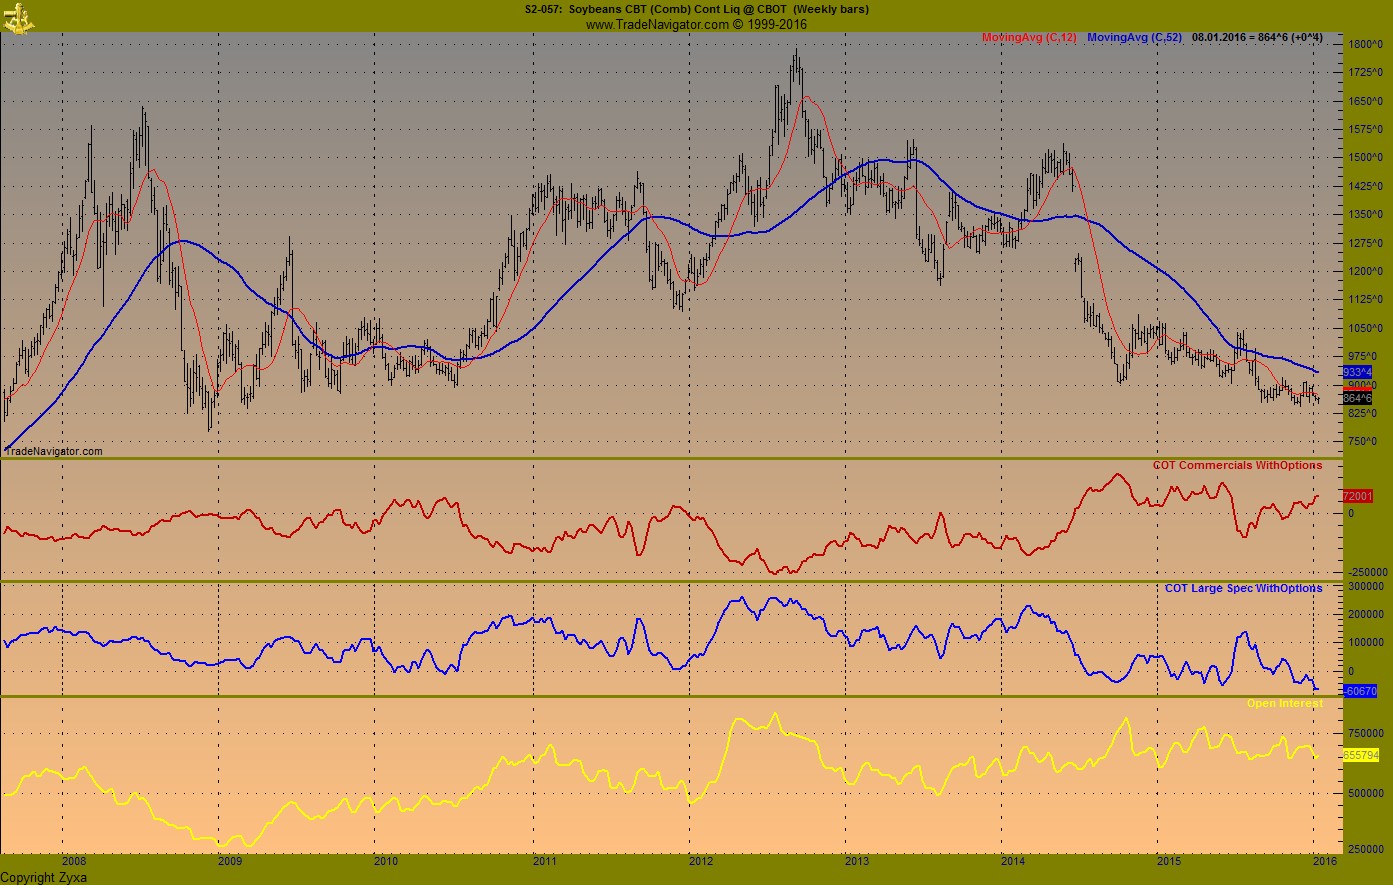This screenshot has width=1393, height=885.
Task: Click the 2012 year marker on time axis
Action: (x=701, y=861)
